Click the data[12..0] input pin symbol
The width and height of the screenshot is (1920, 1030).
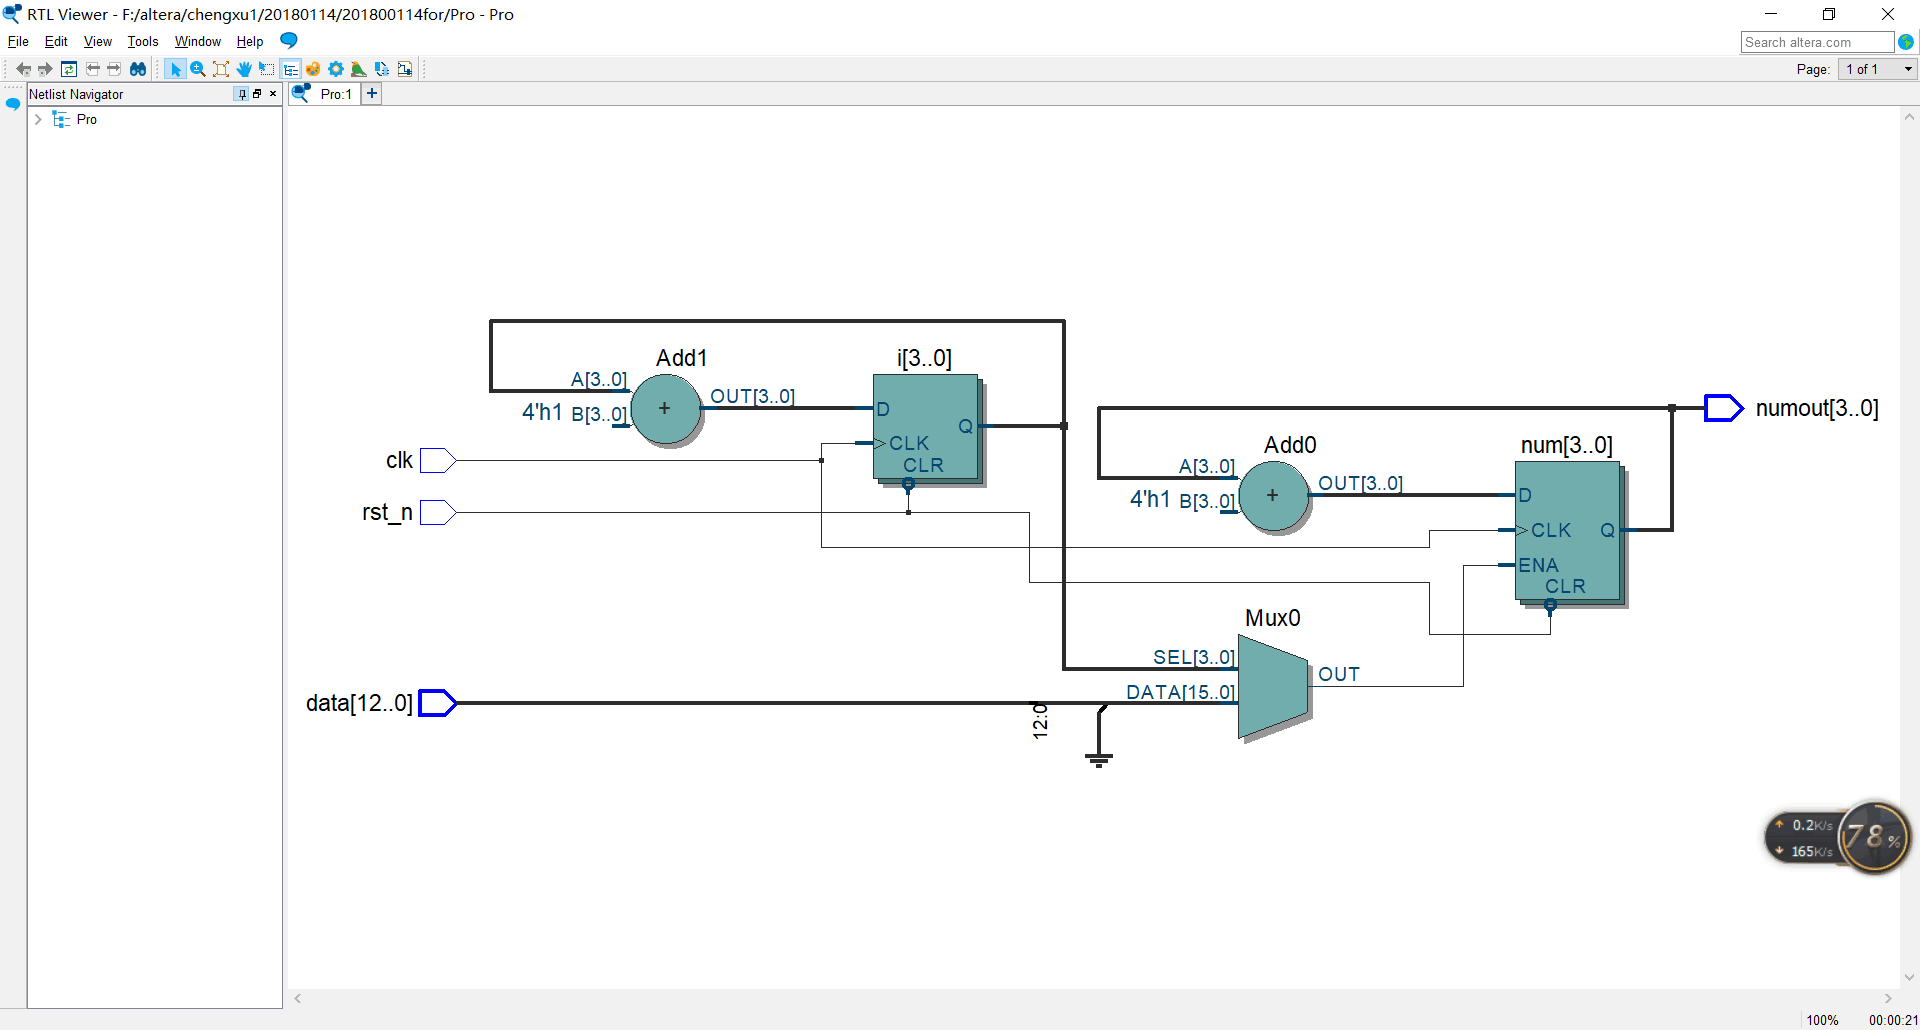coord(437,703)
